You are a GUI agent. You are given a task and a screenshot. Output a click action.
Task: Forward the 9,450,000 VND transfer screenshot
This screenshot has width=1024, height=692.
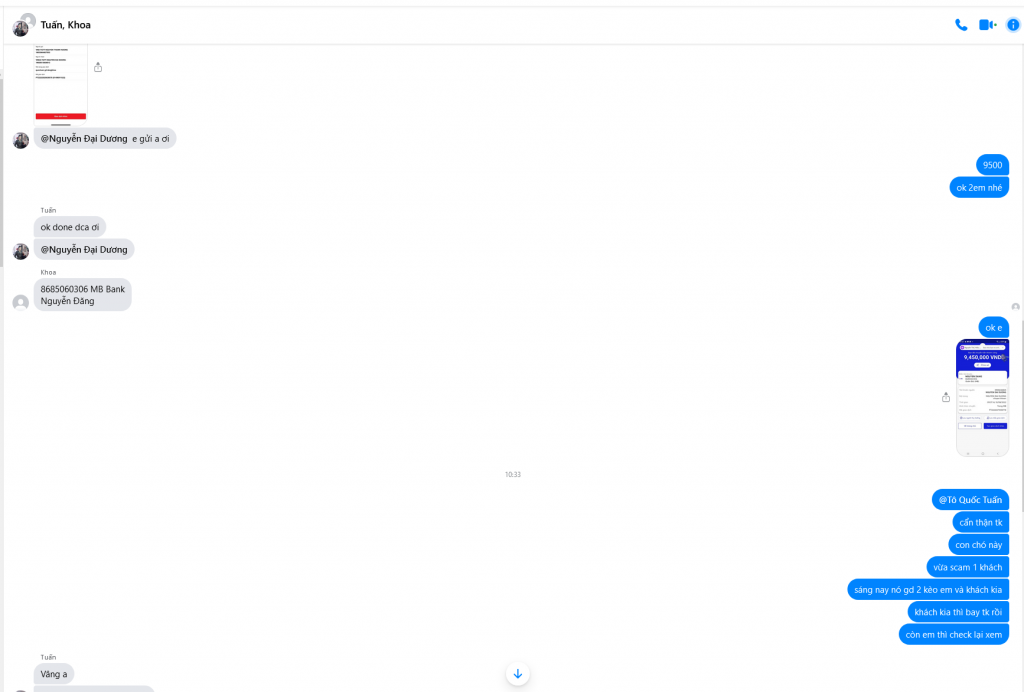coord(946,397)
